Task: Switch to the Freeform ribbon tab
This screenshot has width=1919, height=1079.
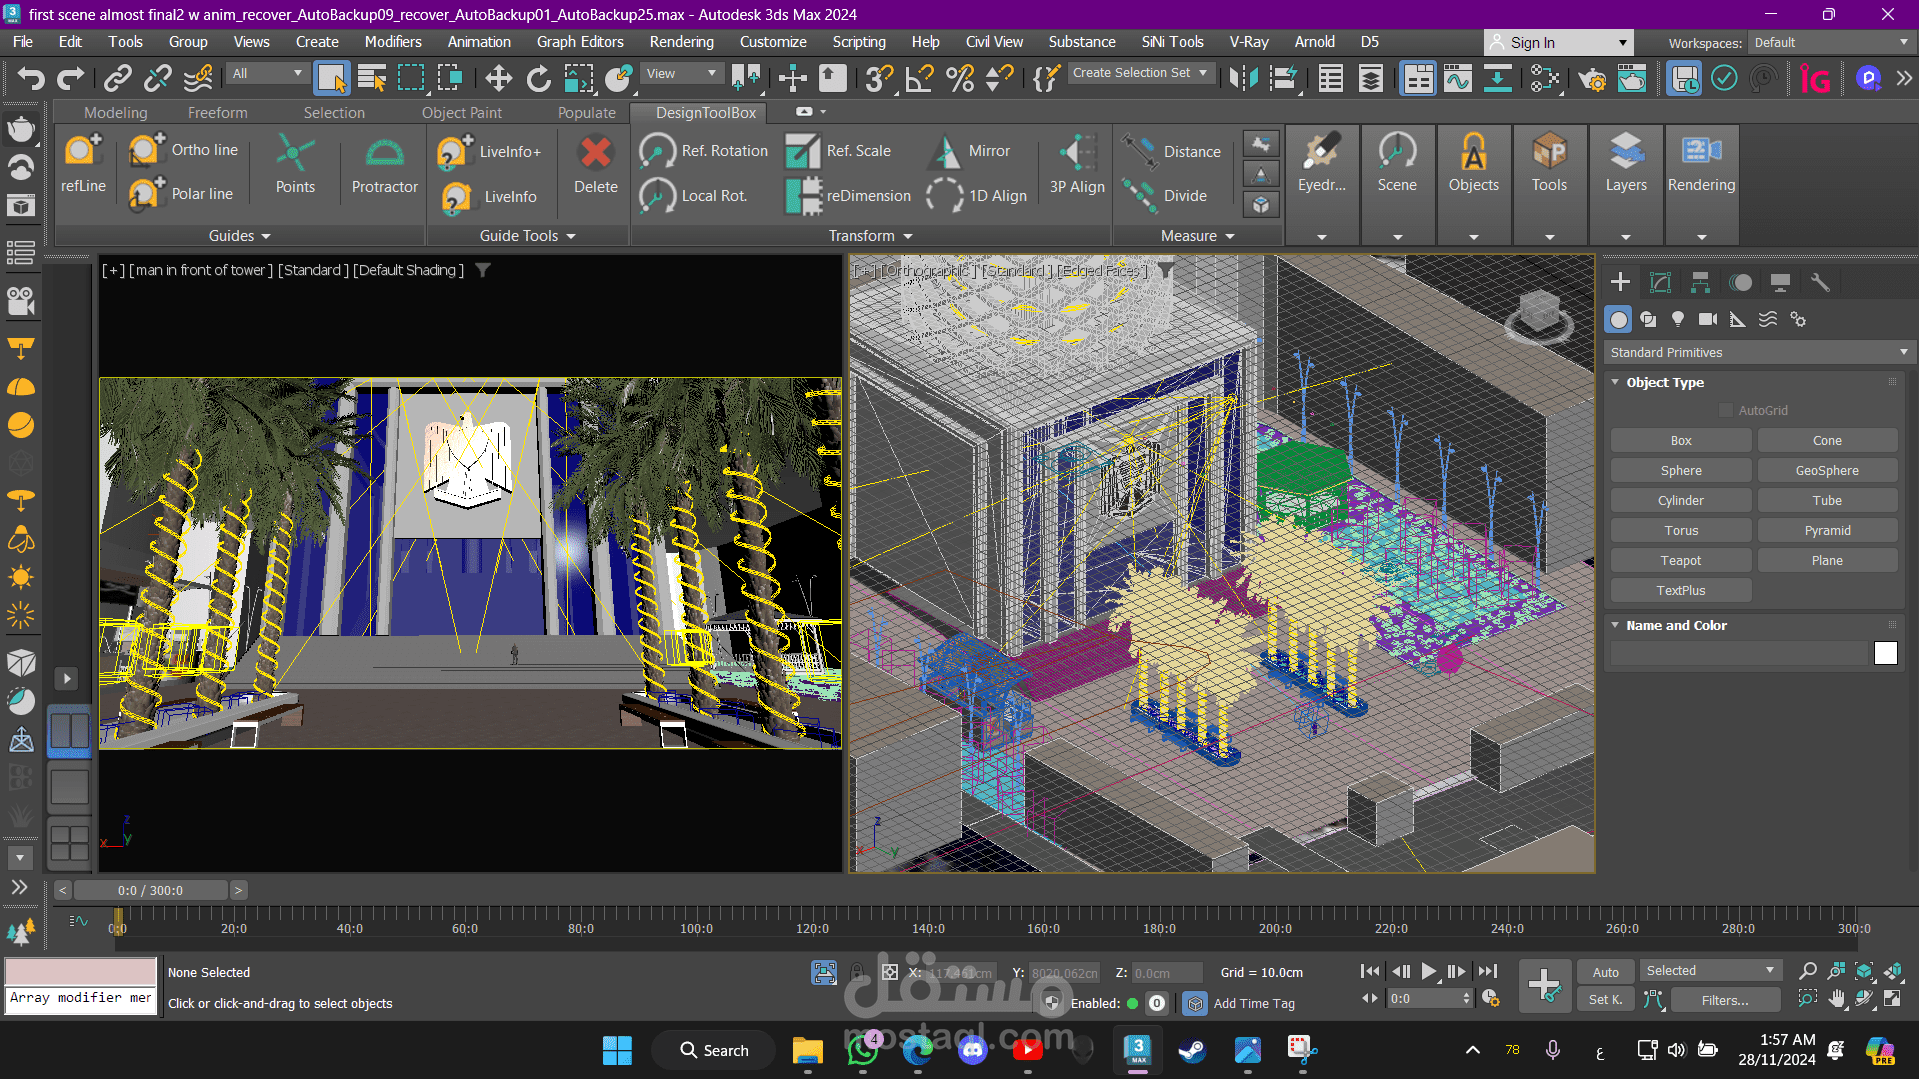Action: pyautogui.click(x=217, y=113)
